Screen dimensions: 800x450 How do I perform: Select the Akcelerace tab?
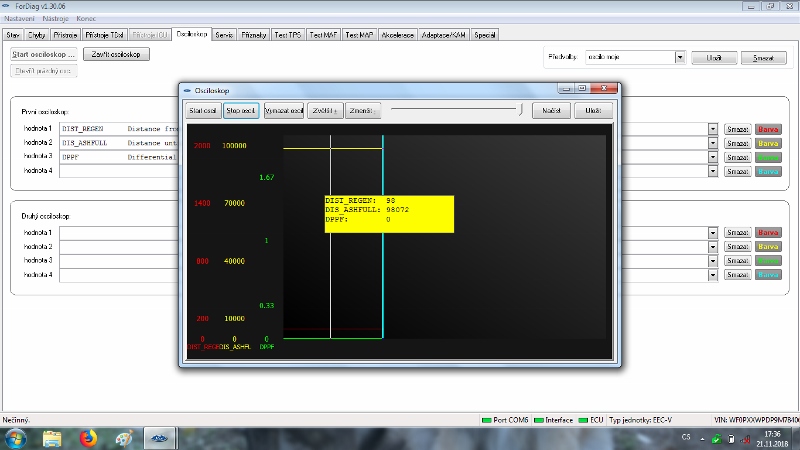[397, 35]
